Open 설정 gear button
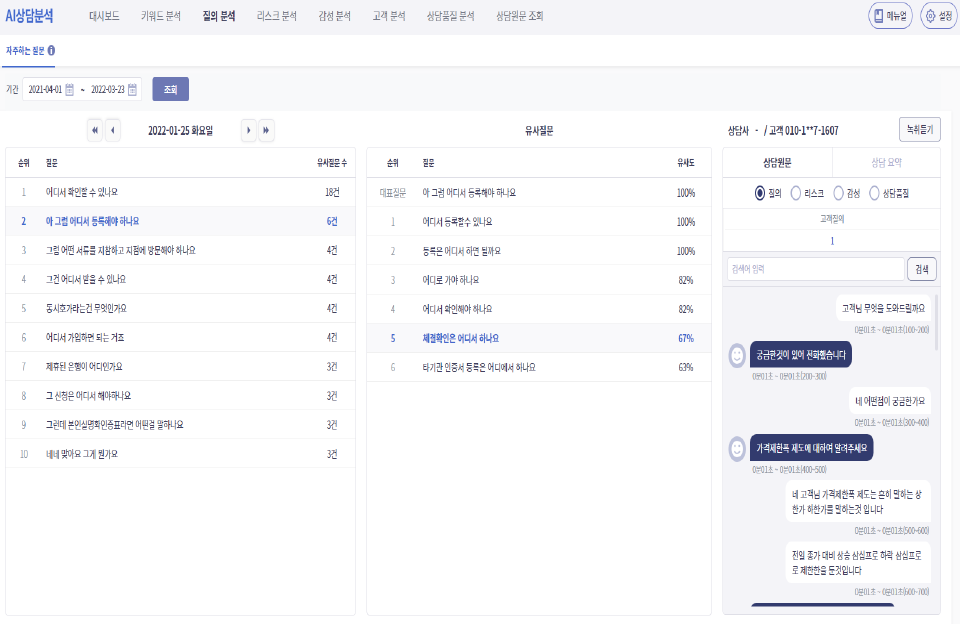 pyautogui.click(x=939, y=16)
